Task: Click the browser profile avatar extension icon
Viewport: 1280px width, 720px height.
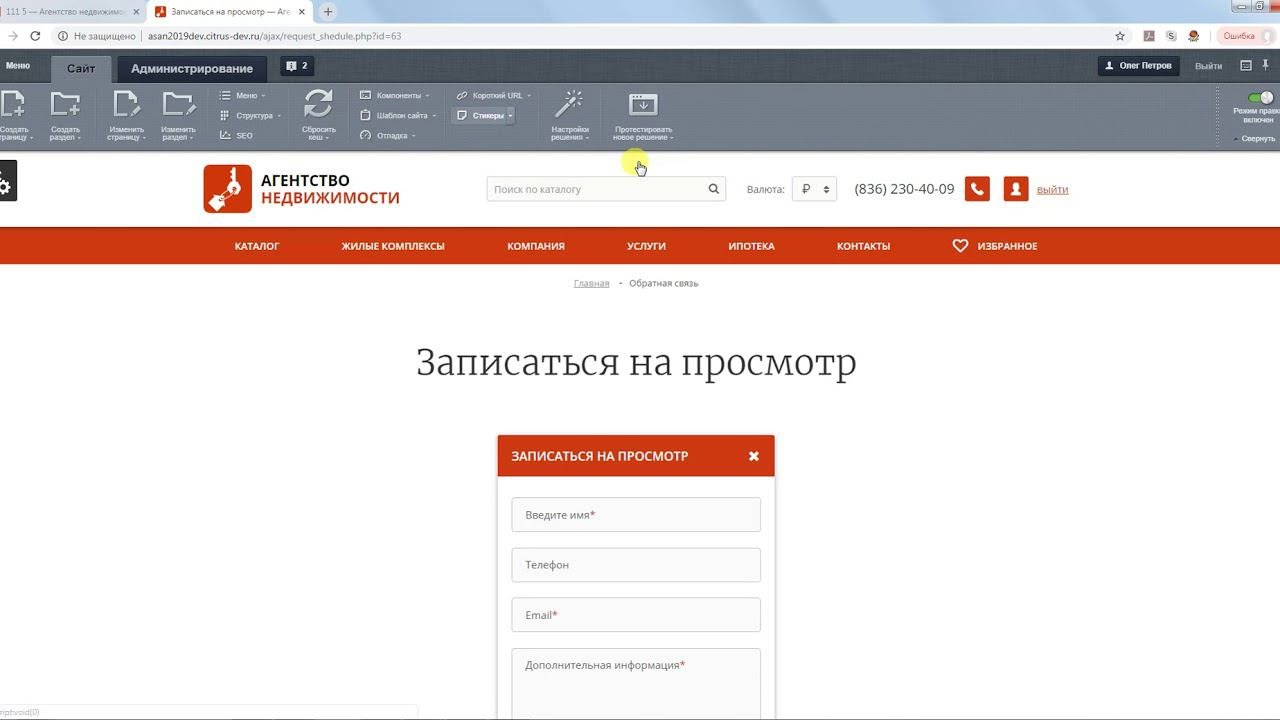Action: [x=1193, y=36]
